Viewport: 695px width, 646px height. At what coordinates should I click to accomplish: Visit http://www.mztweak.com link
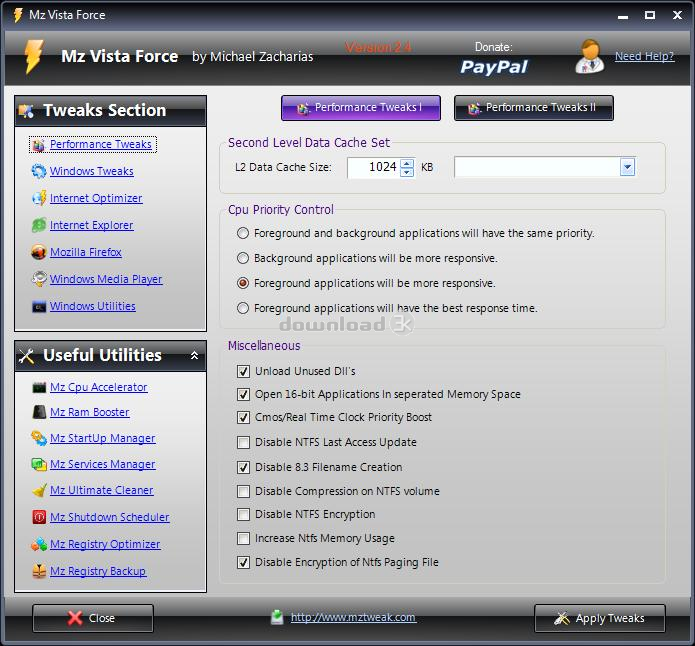click(353, 617)
